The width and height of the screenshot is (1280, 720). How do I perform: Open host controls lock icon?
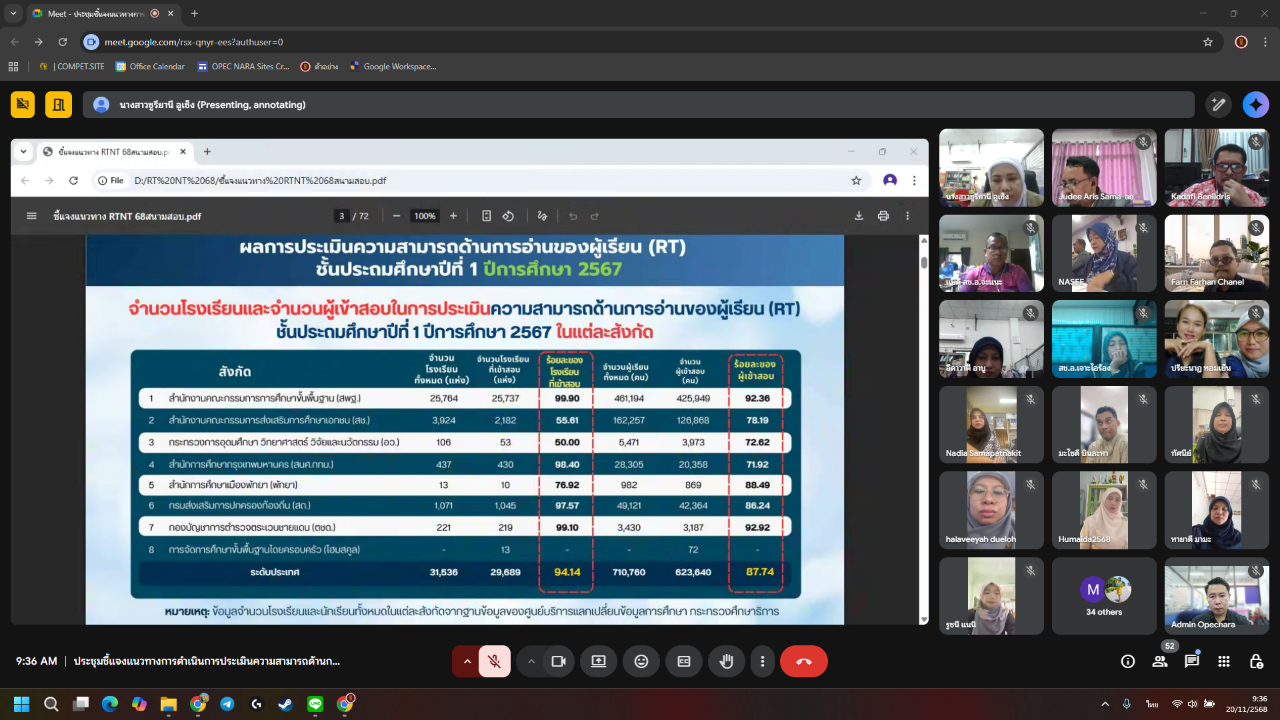(1257, 661)
